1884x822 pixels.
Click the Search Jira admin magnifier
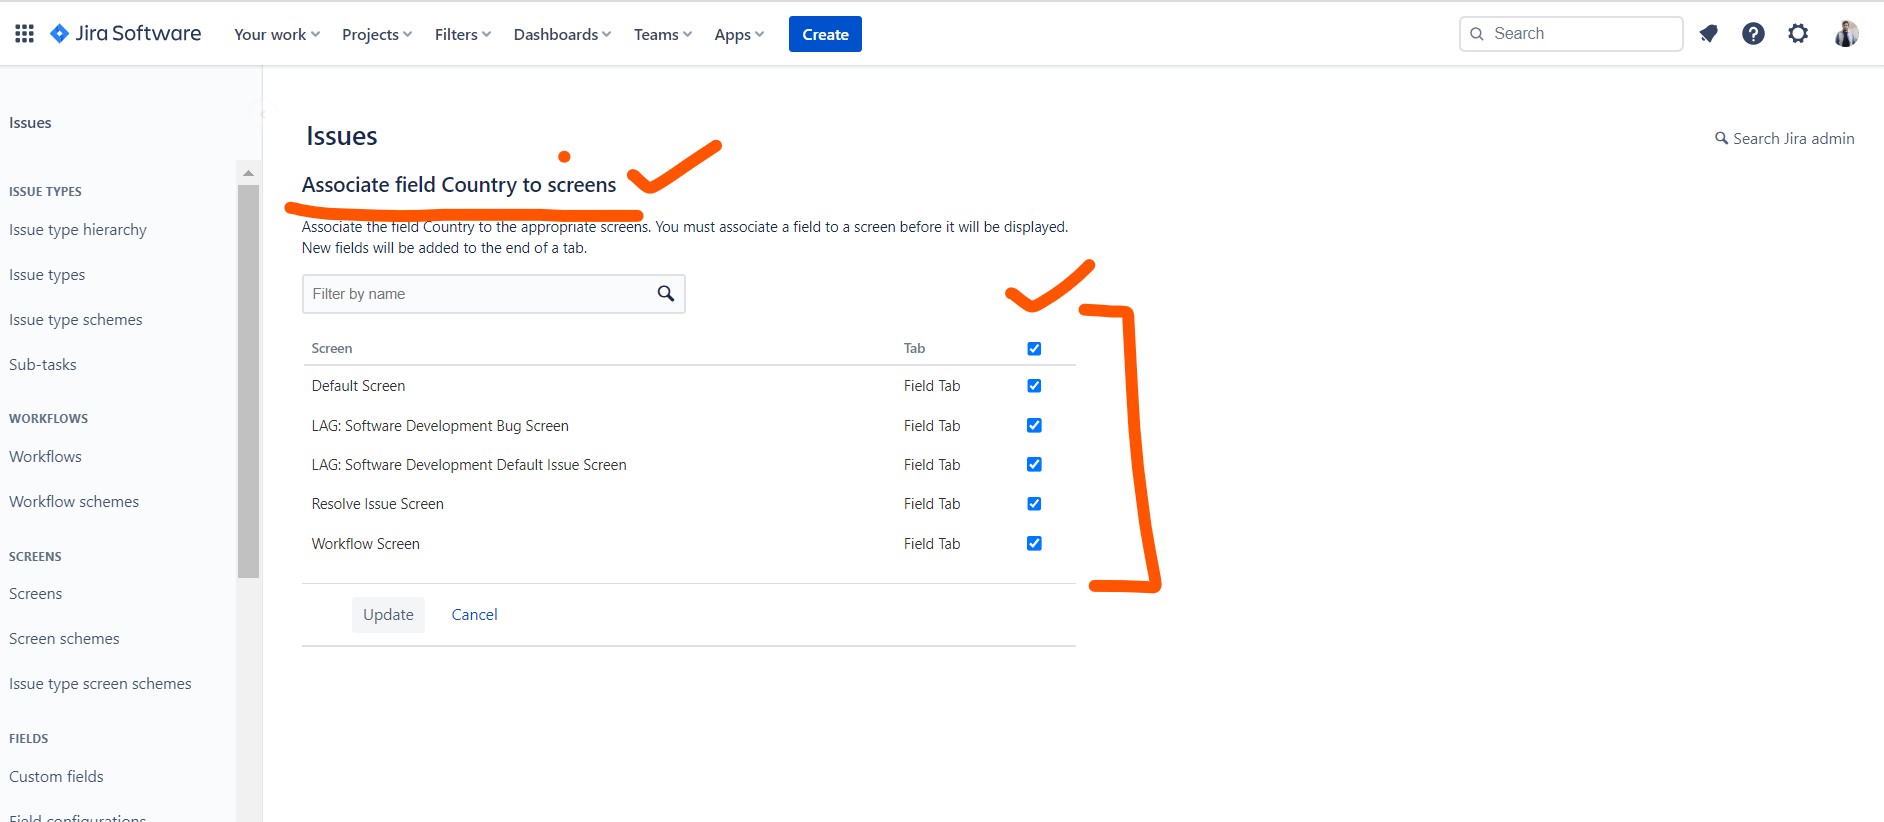[x=1721, y=139]
